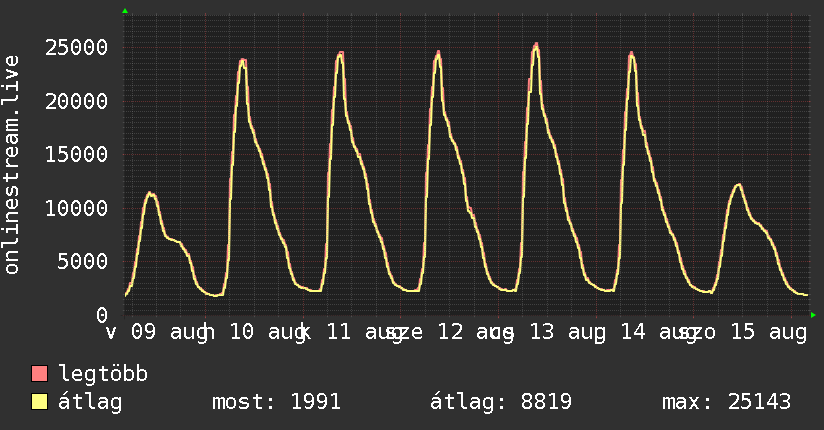824x430 pixels.
Task: Click the '12 aug' date label
Action: point(476,332)
